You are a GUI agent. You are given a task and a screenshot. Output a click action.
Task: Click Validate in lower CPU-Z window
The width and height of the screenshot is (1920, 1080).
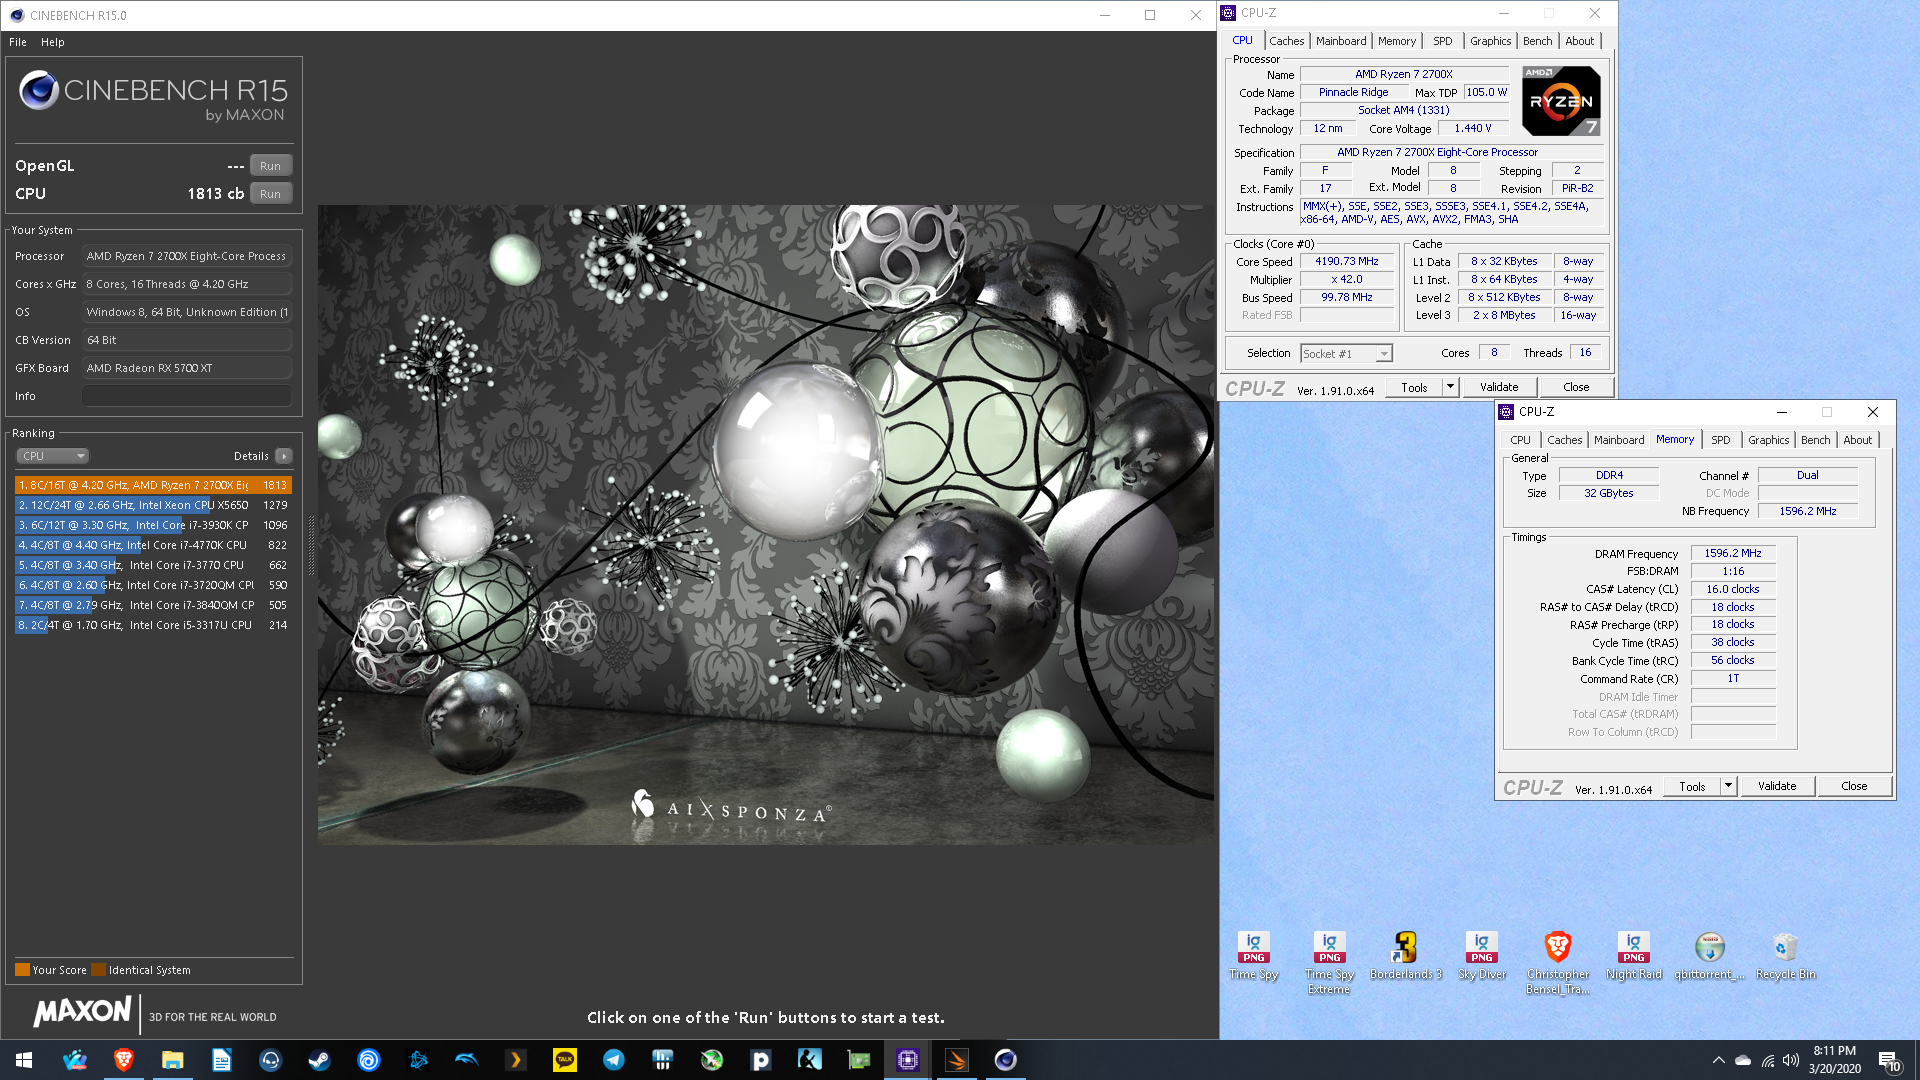1777,786
